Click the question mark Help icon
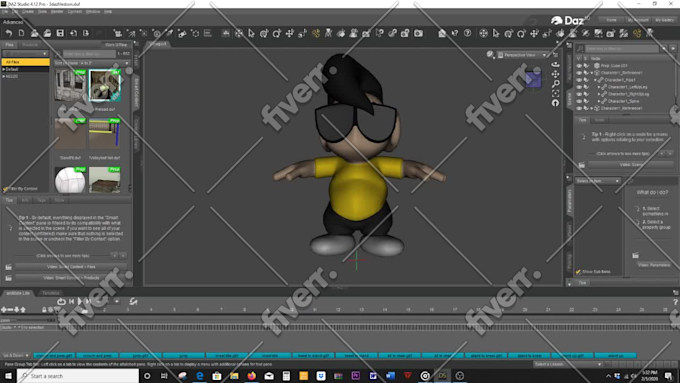Screen dimensions: 680x383 click(x=468, y=33)
